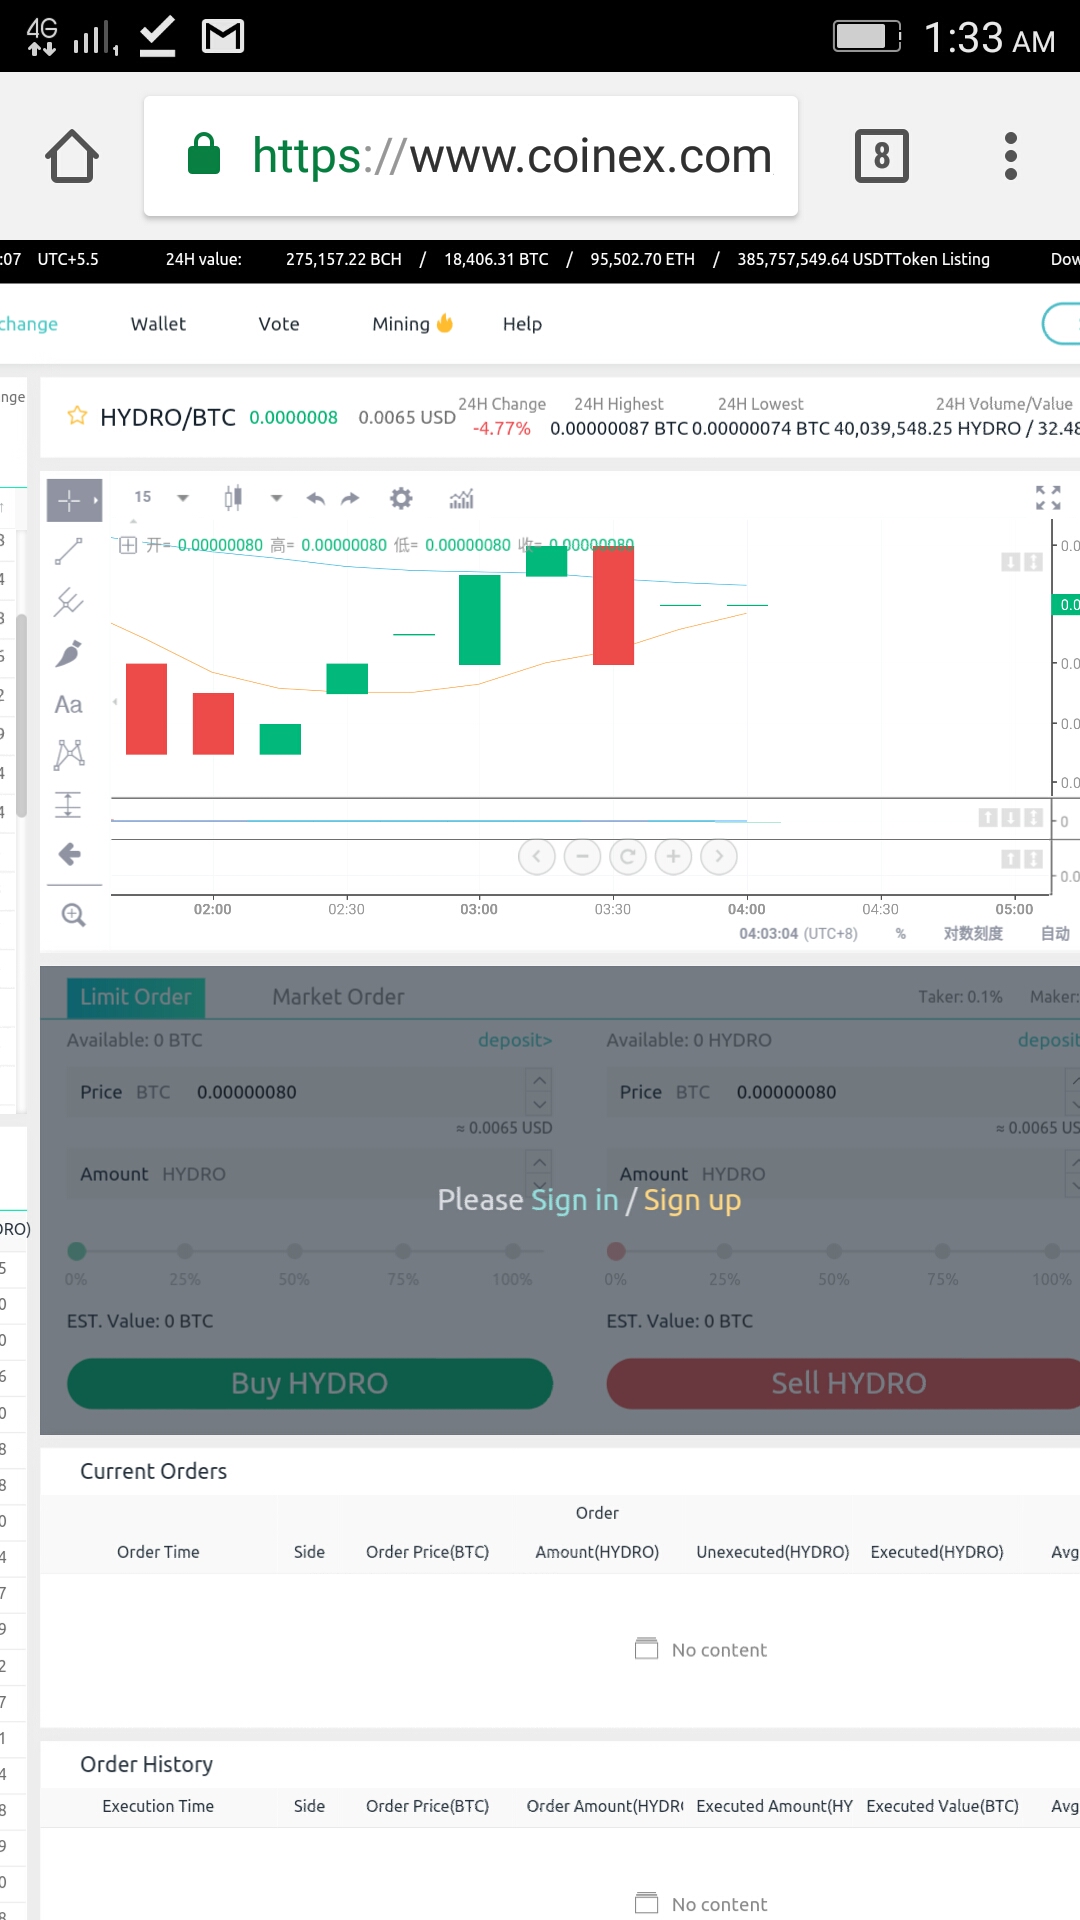Viewport: 1080px width, 1920px height.
Task: Click the sell Price BTC field
Action: pos(843,1092)
